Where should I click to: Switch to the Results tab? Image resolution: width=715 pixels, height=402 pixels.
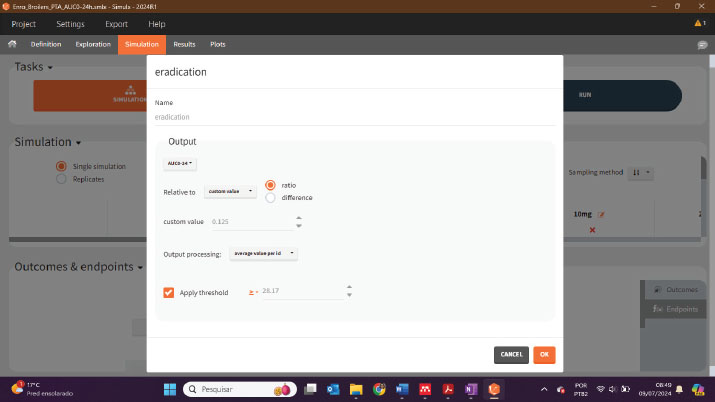[184, 44]
